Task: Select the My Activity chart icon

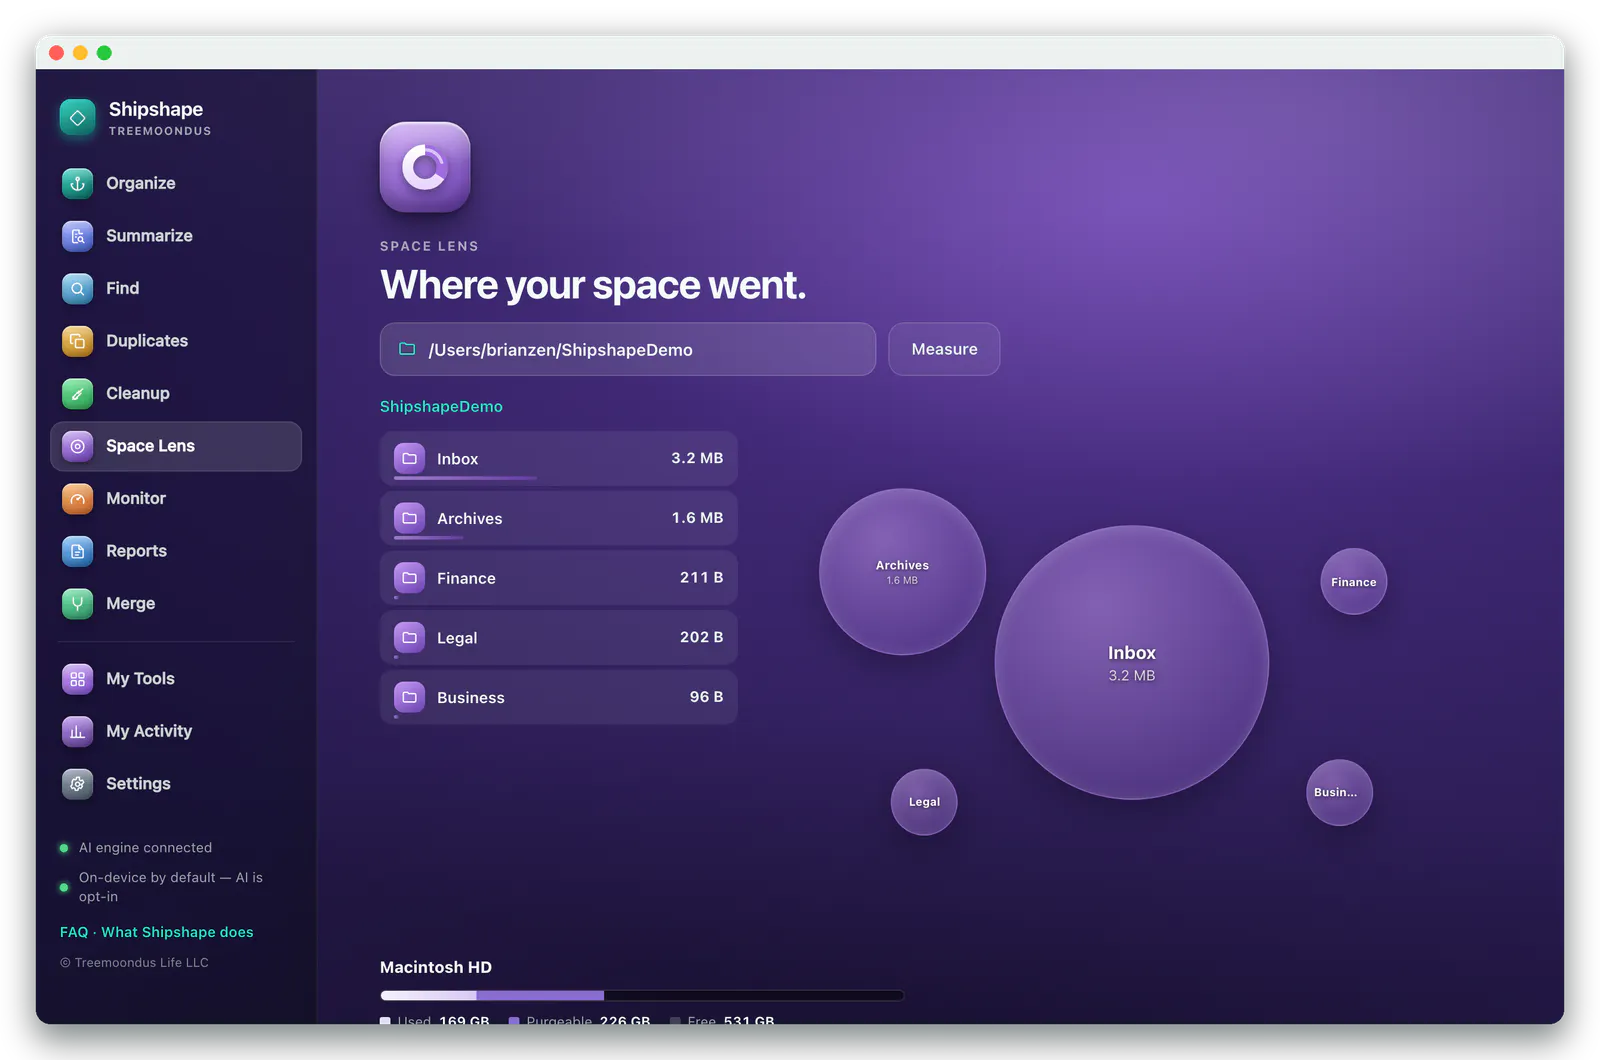Action: (77, 731)
